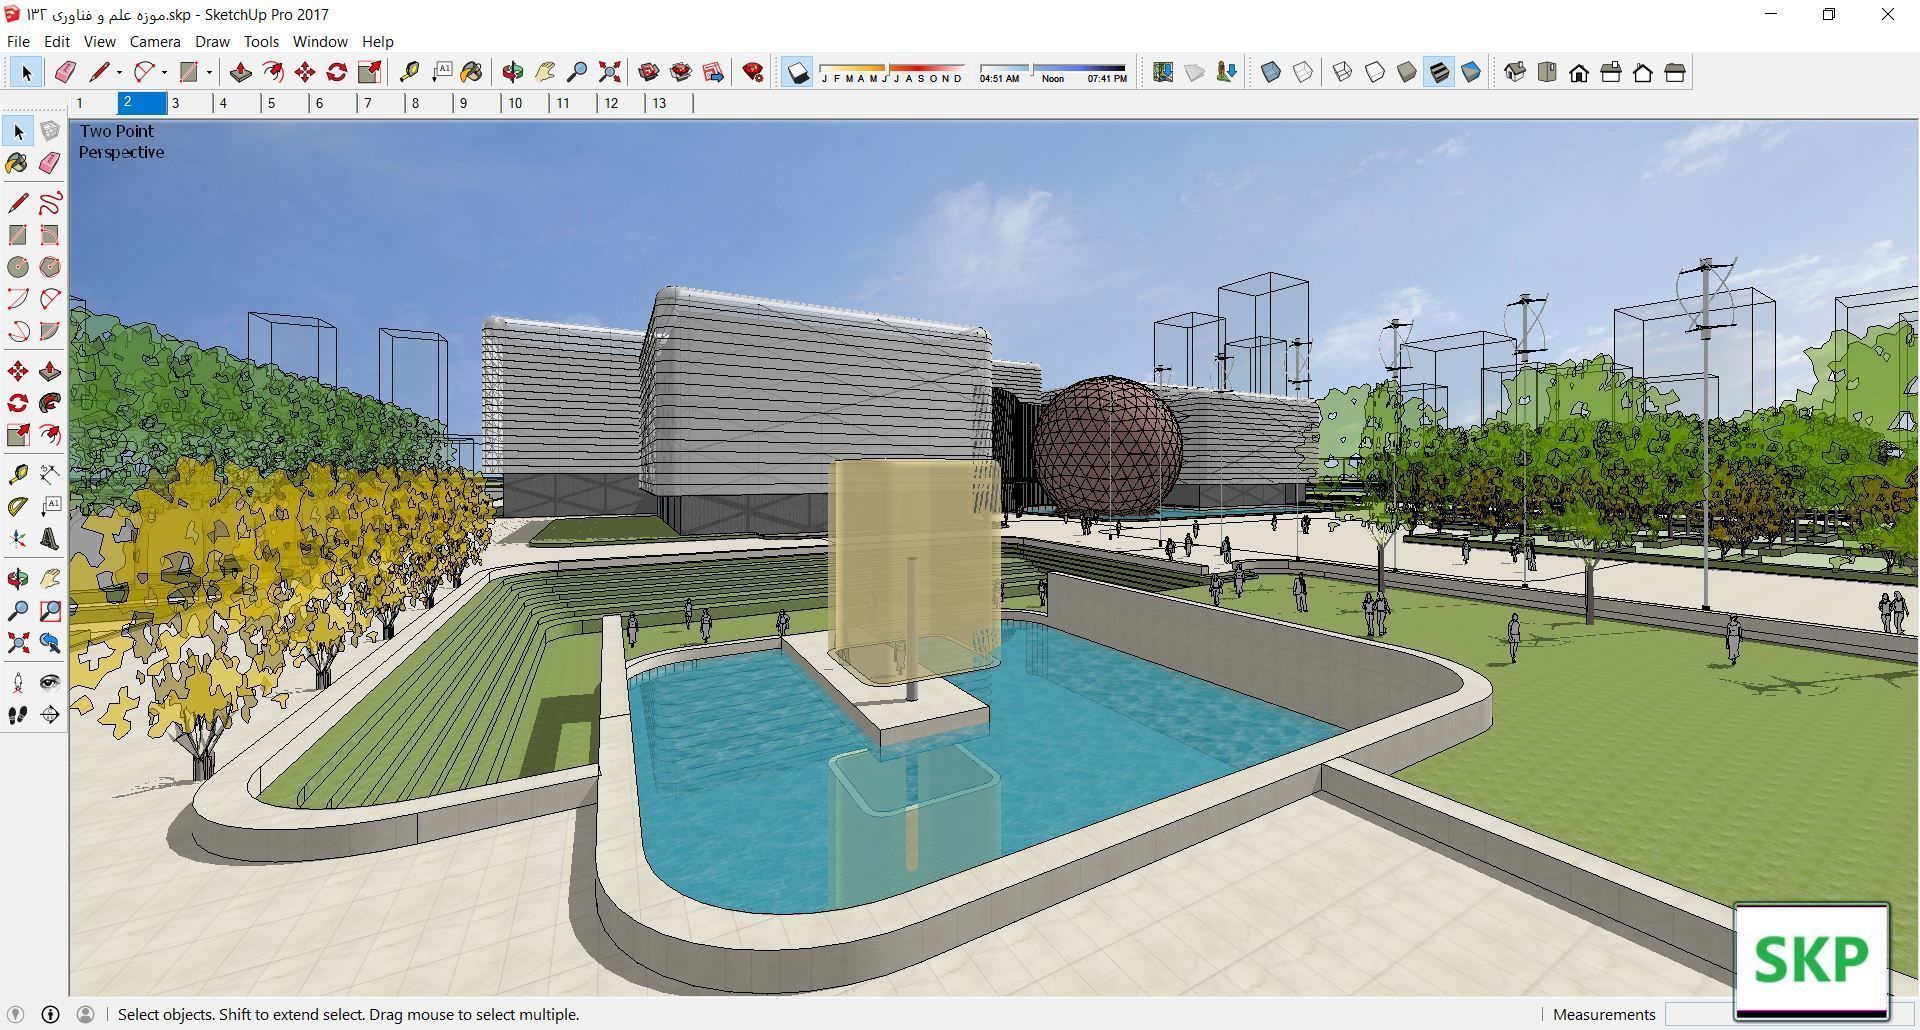
Task: Click the Iso standard view button
Action: [1515, 71]
